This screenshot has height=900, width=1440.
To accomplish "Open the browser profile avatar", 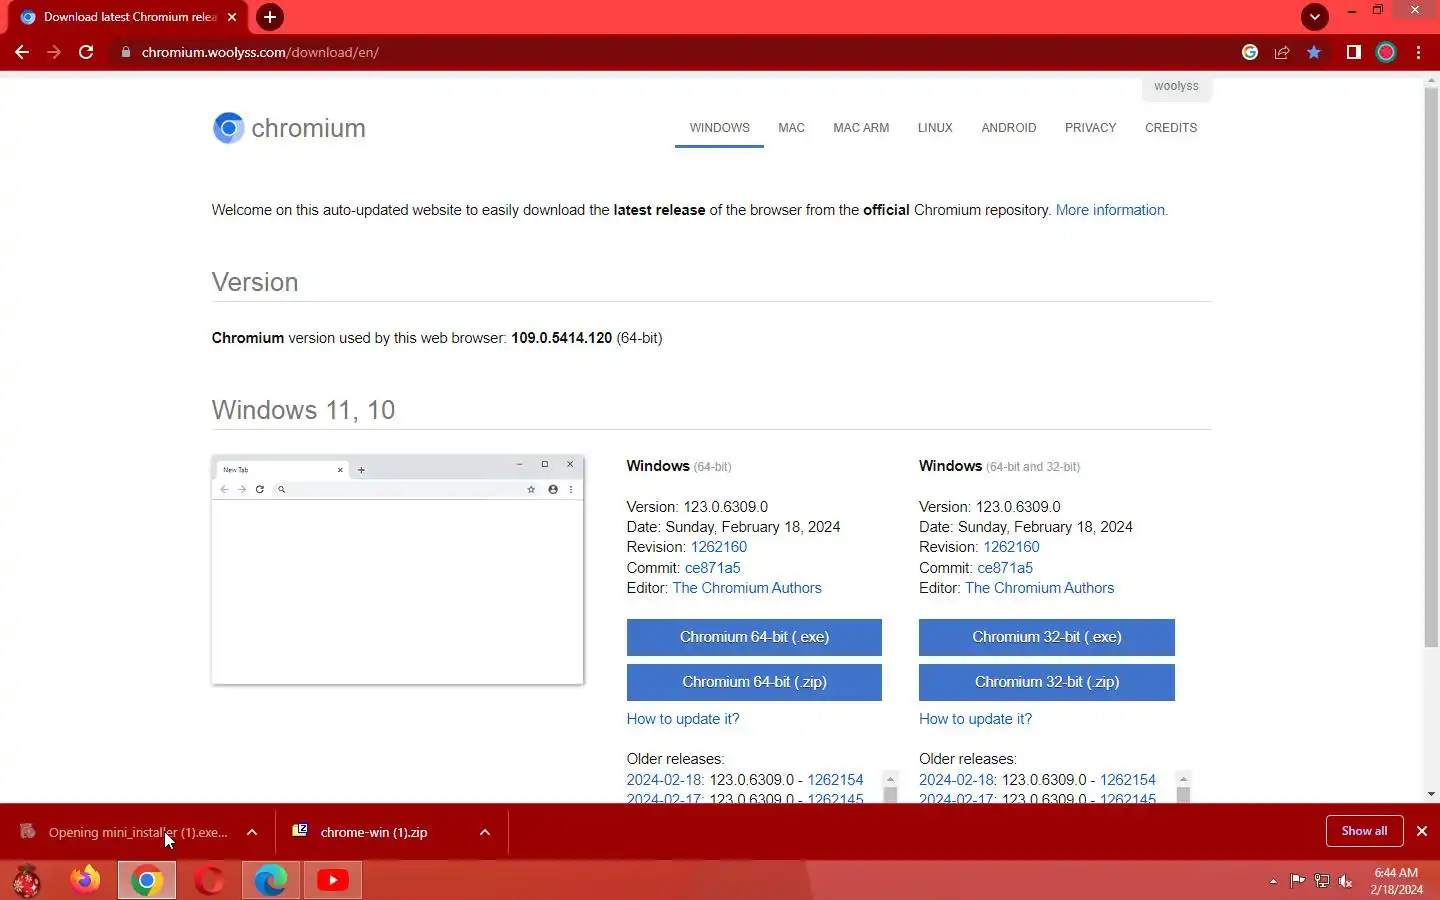I will (x=1386, y=52).
